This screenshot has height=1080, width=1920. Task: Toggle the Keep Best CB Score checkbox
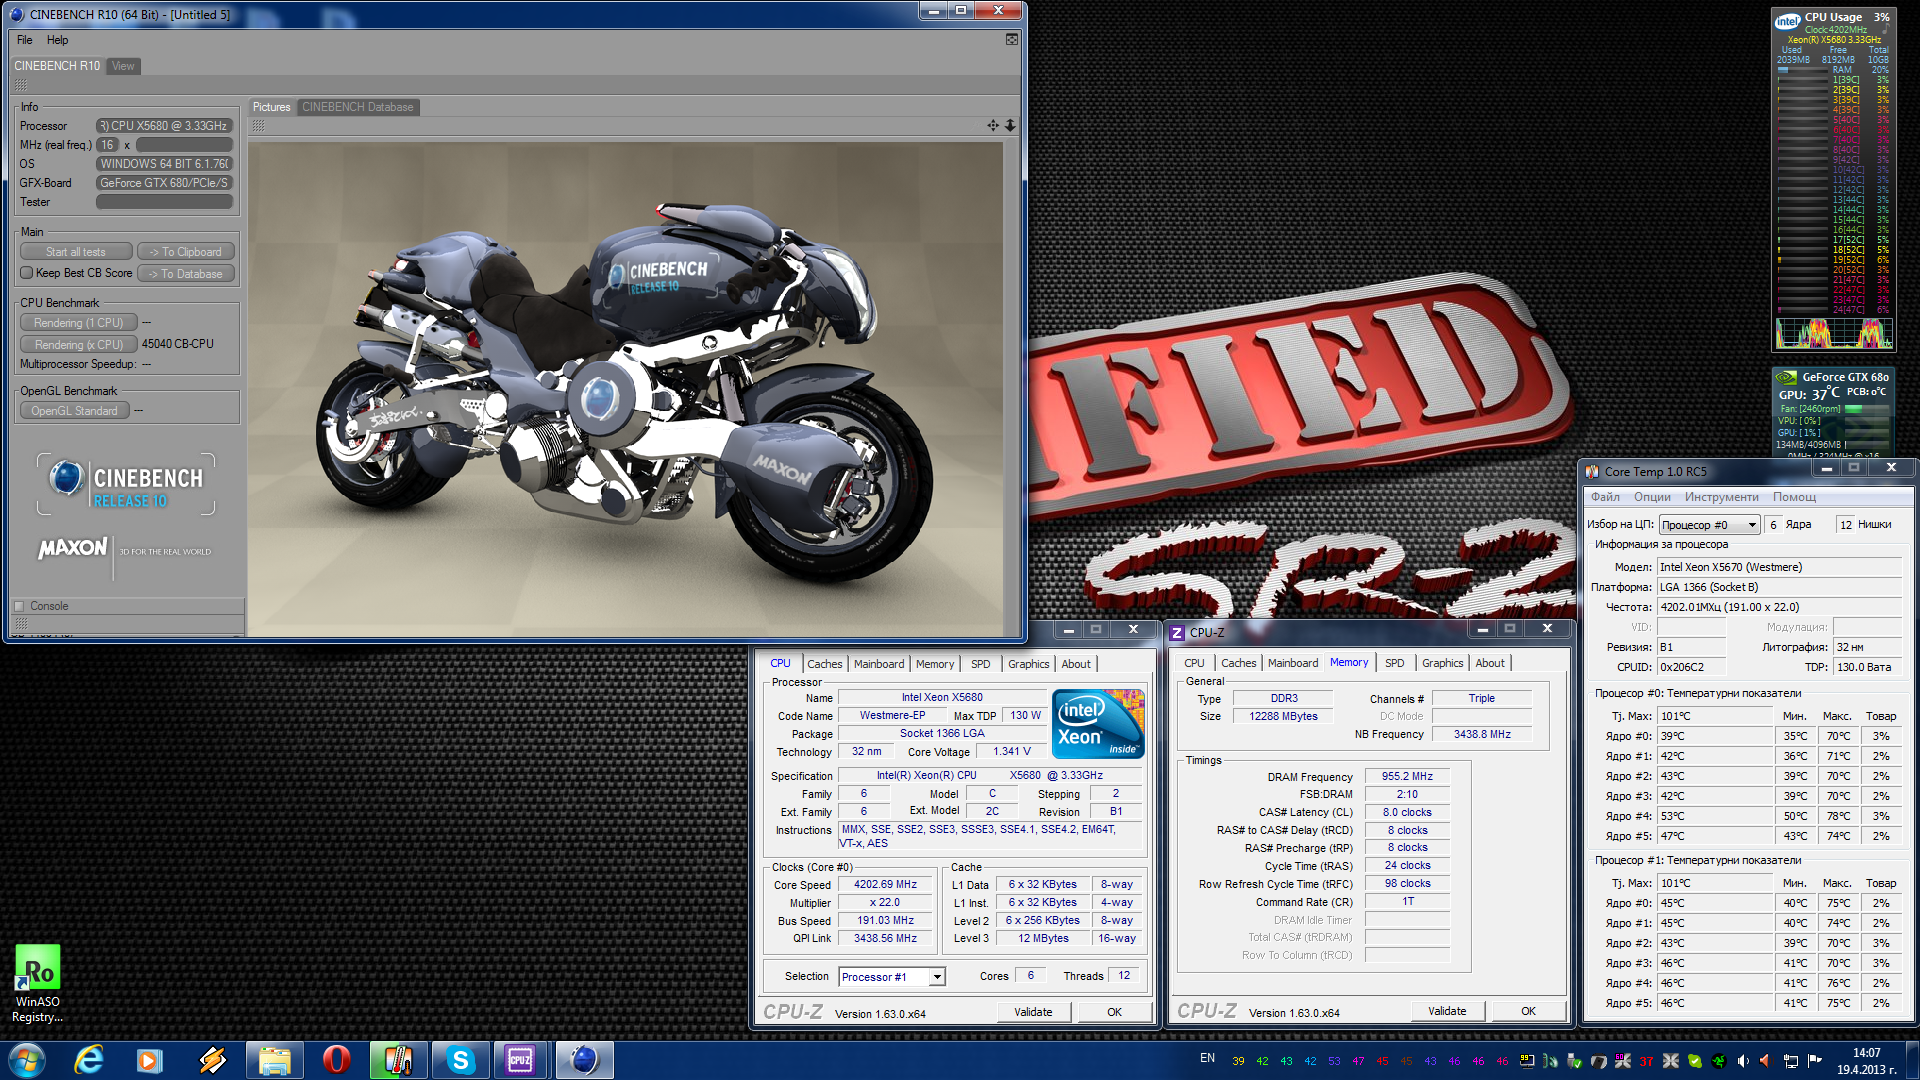(x=27, y=273)
